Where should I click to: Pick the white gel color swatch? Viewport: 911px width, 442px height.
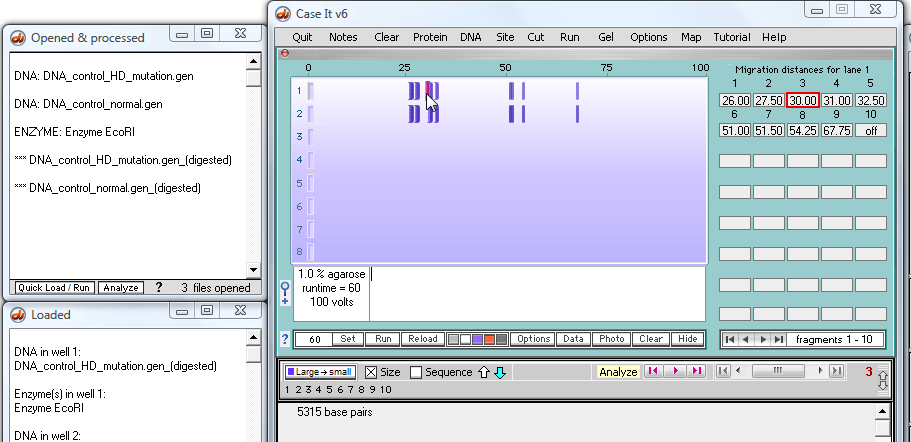click(x=465, y=339)
